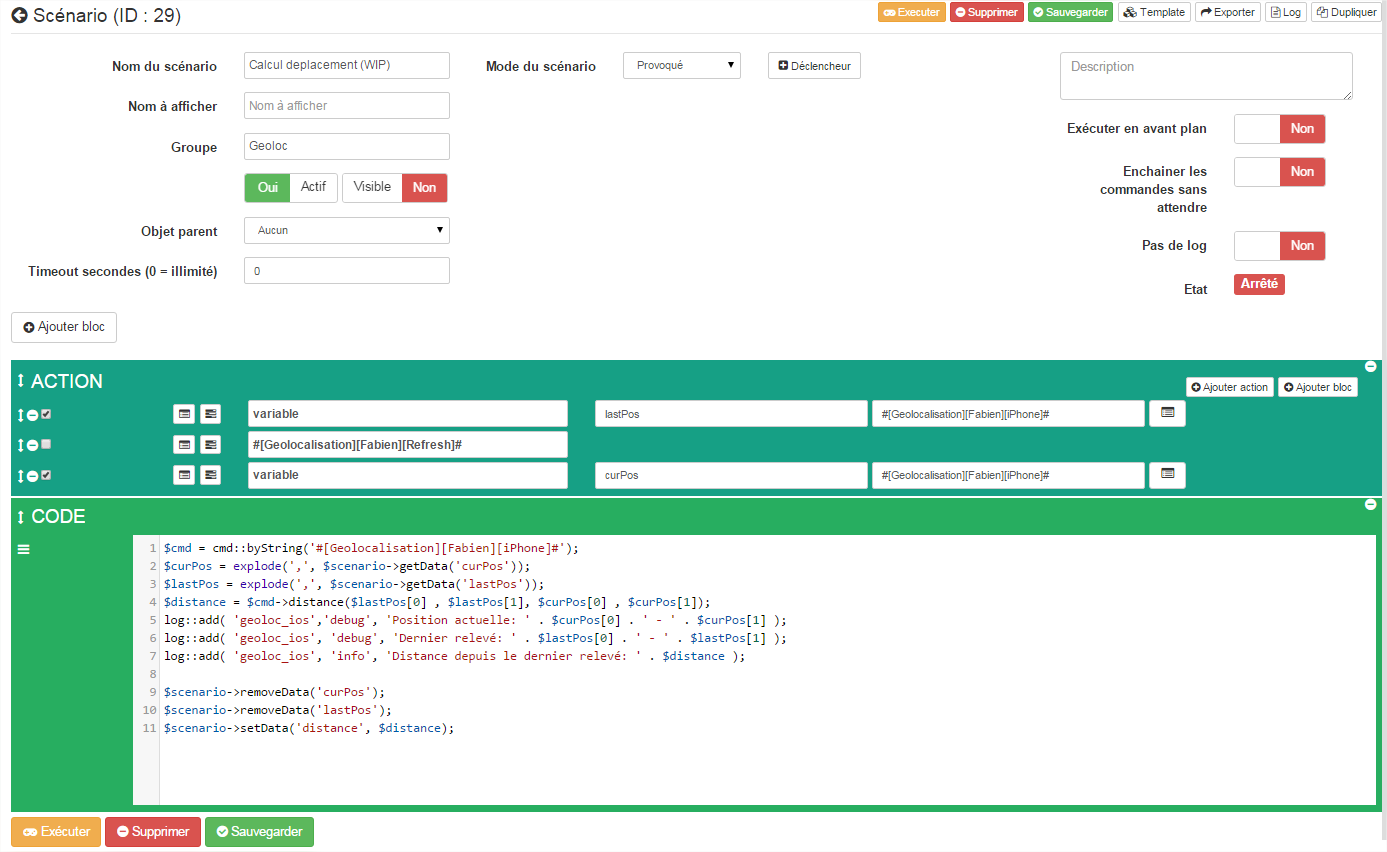Toggle the 'Pas de log' switch
The height and width of the screenshot is (852, 1387).
[1279, 246]
